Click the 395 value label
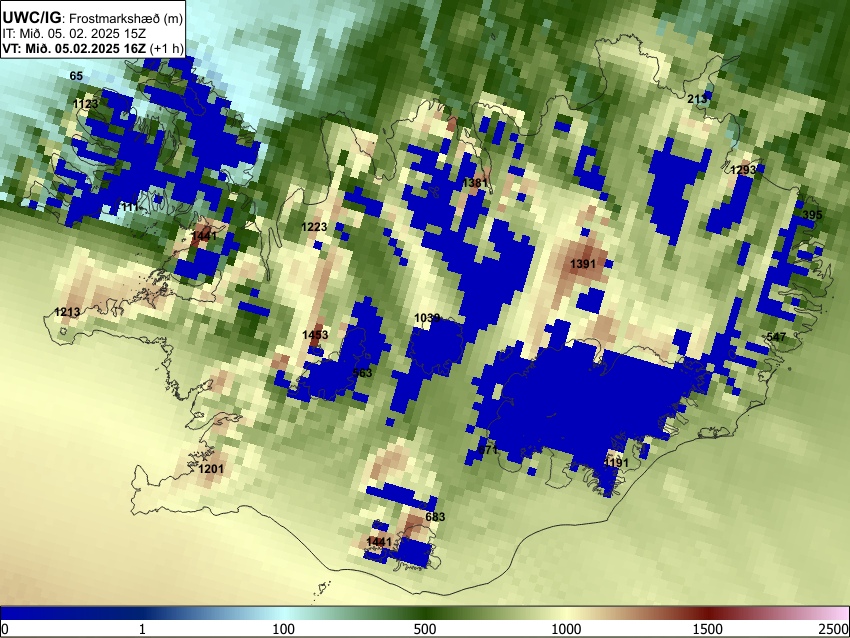Viewport: 850px width, 638px height. click(x=812, y=215)
